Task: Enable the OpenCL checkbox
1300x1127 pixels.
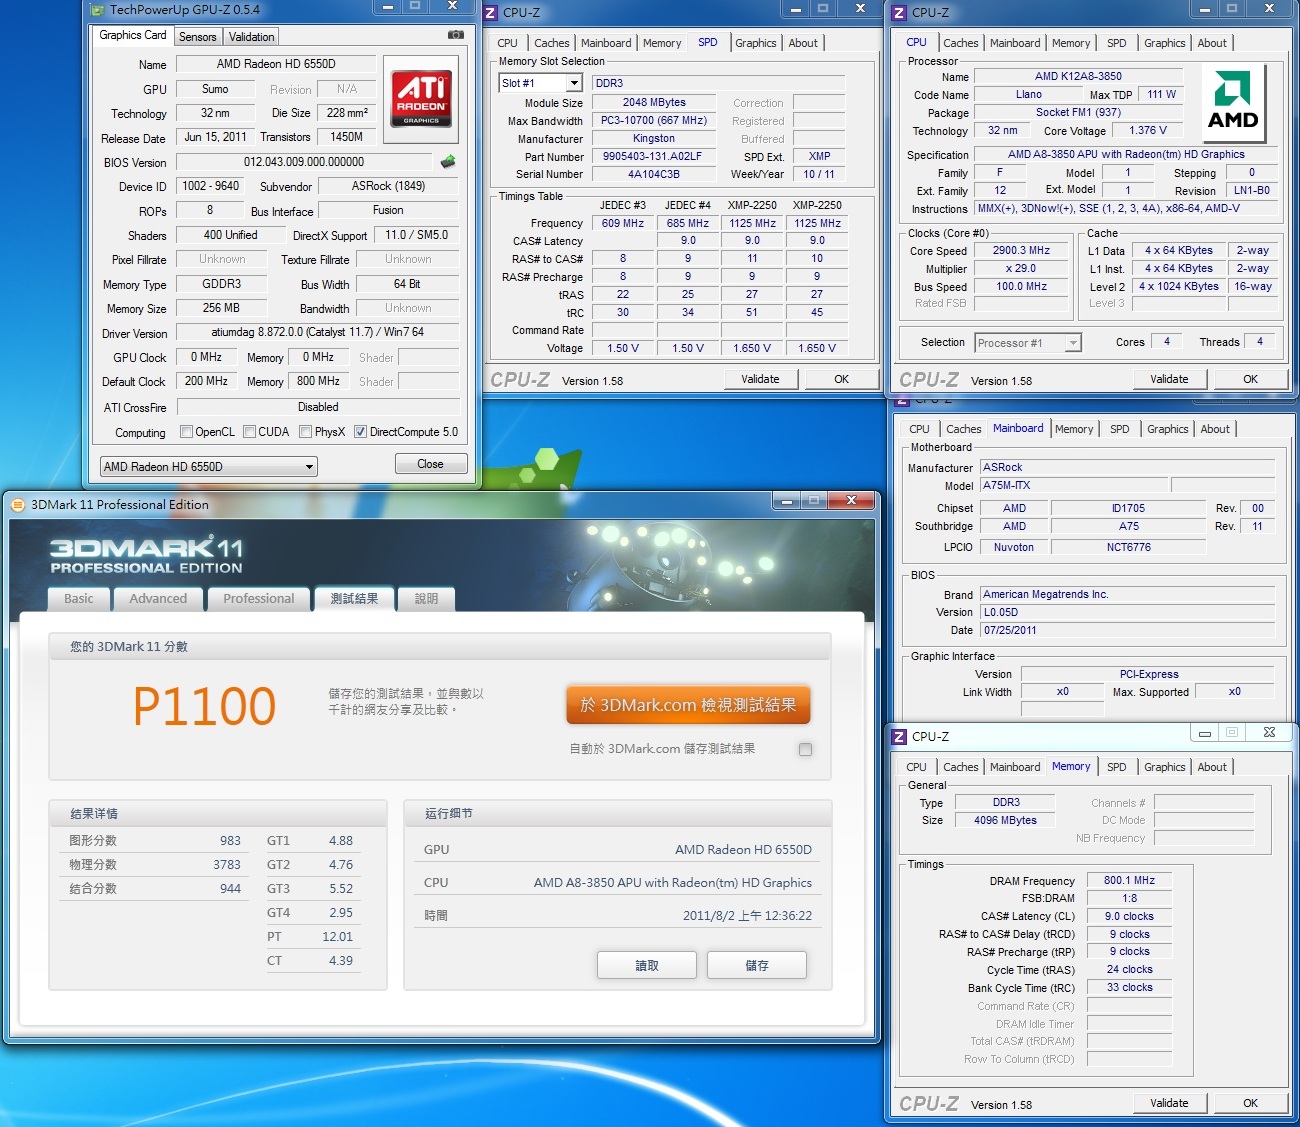Action: click(186, 432)
